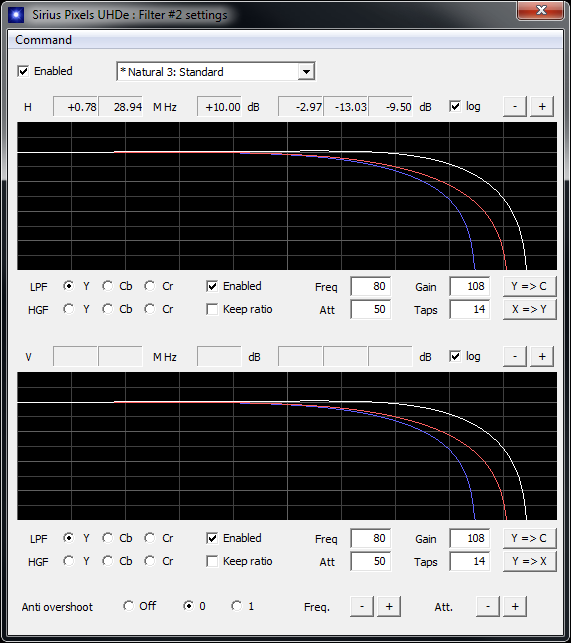Increase Anti overshoot Att. with plus button

515,607
